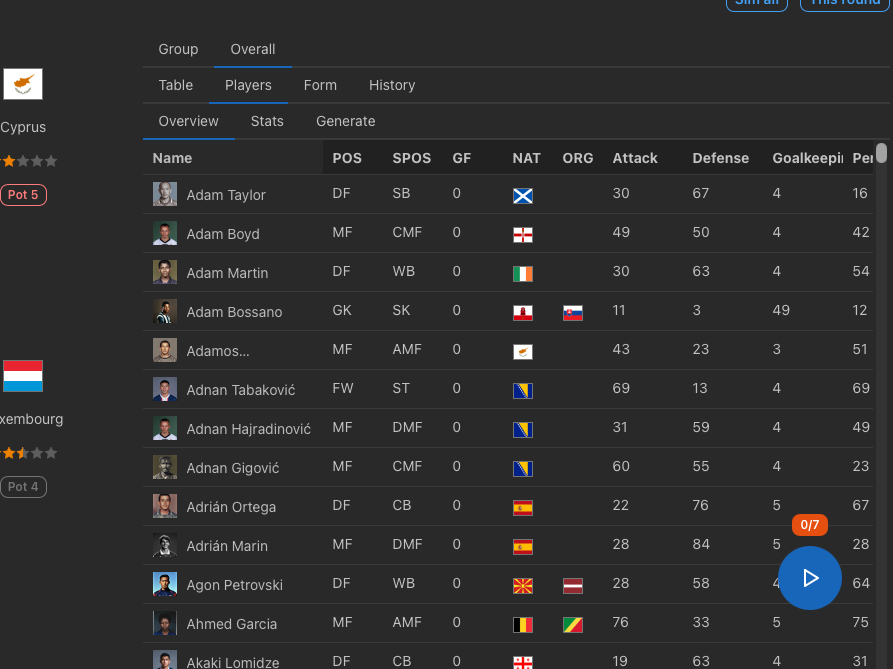Switch to the Group tab
The width and height of the screenshot is (893, 669).
click(178, 49)
